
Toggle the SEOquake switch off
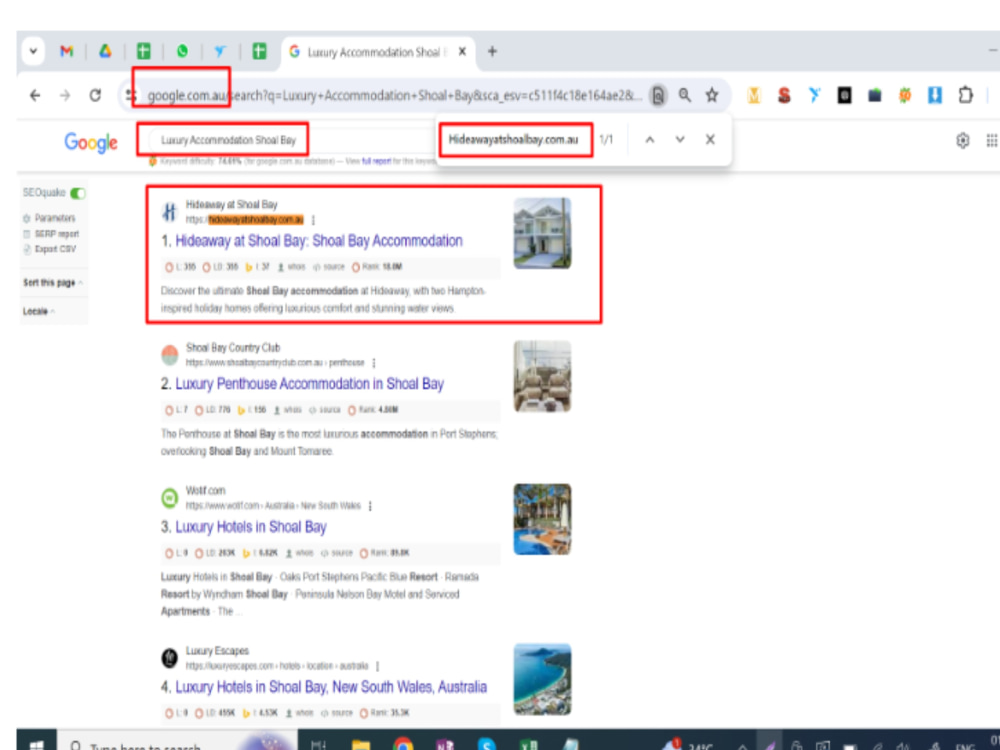(78, 193)
